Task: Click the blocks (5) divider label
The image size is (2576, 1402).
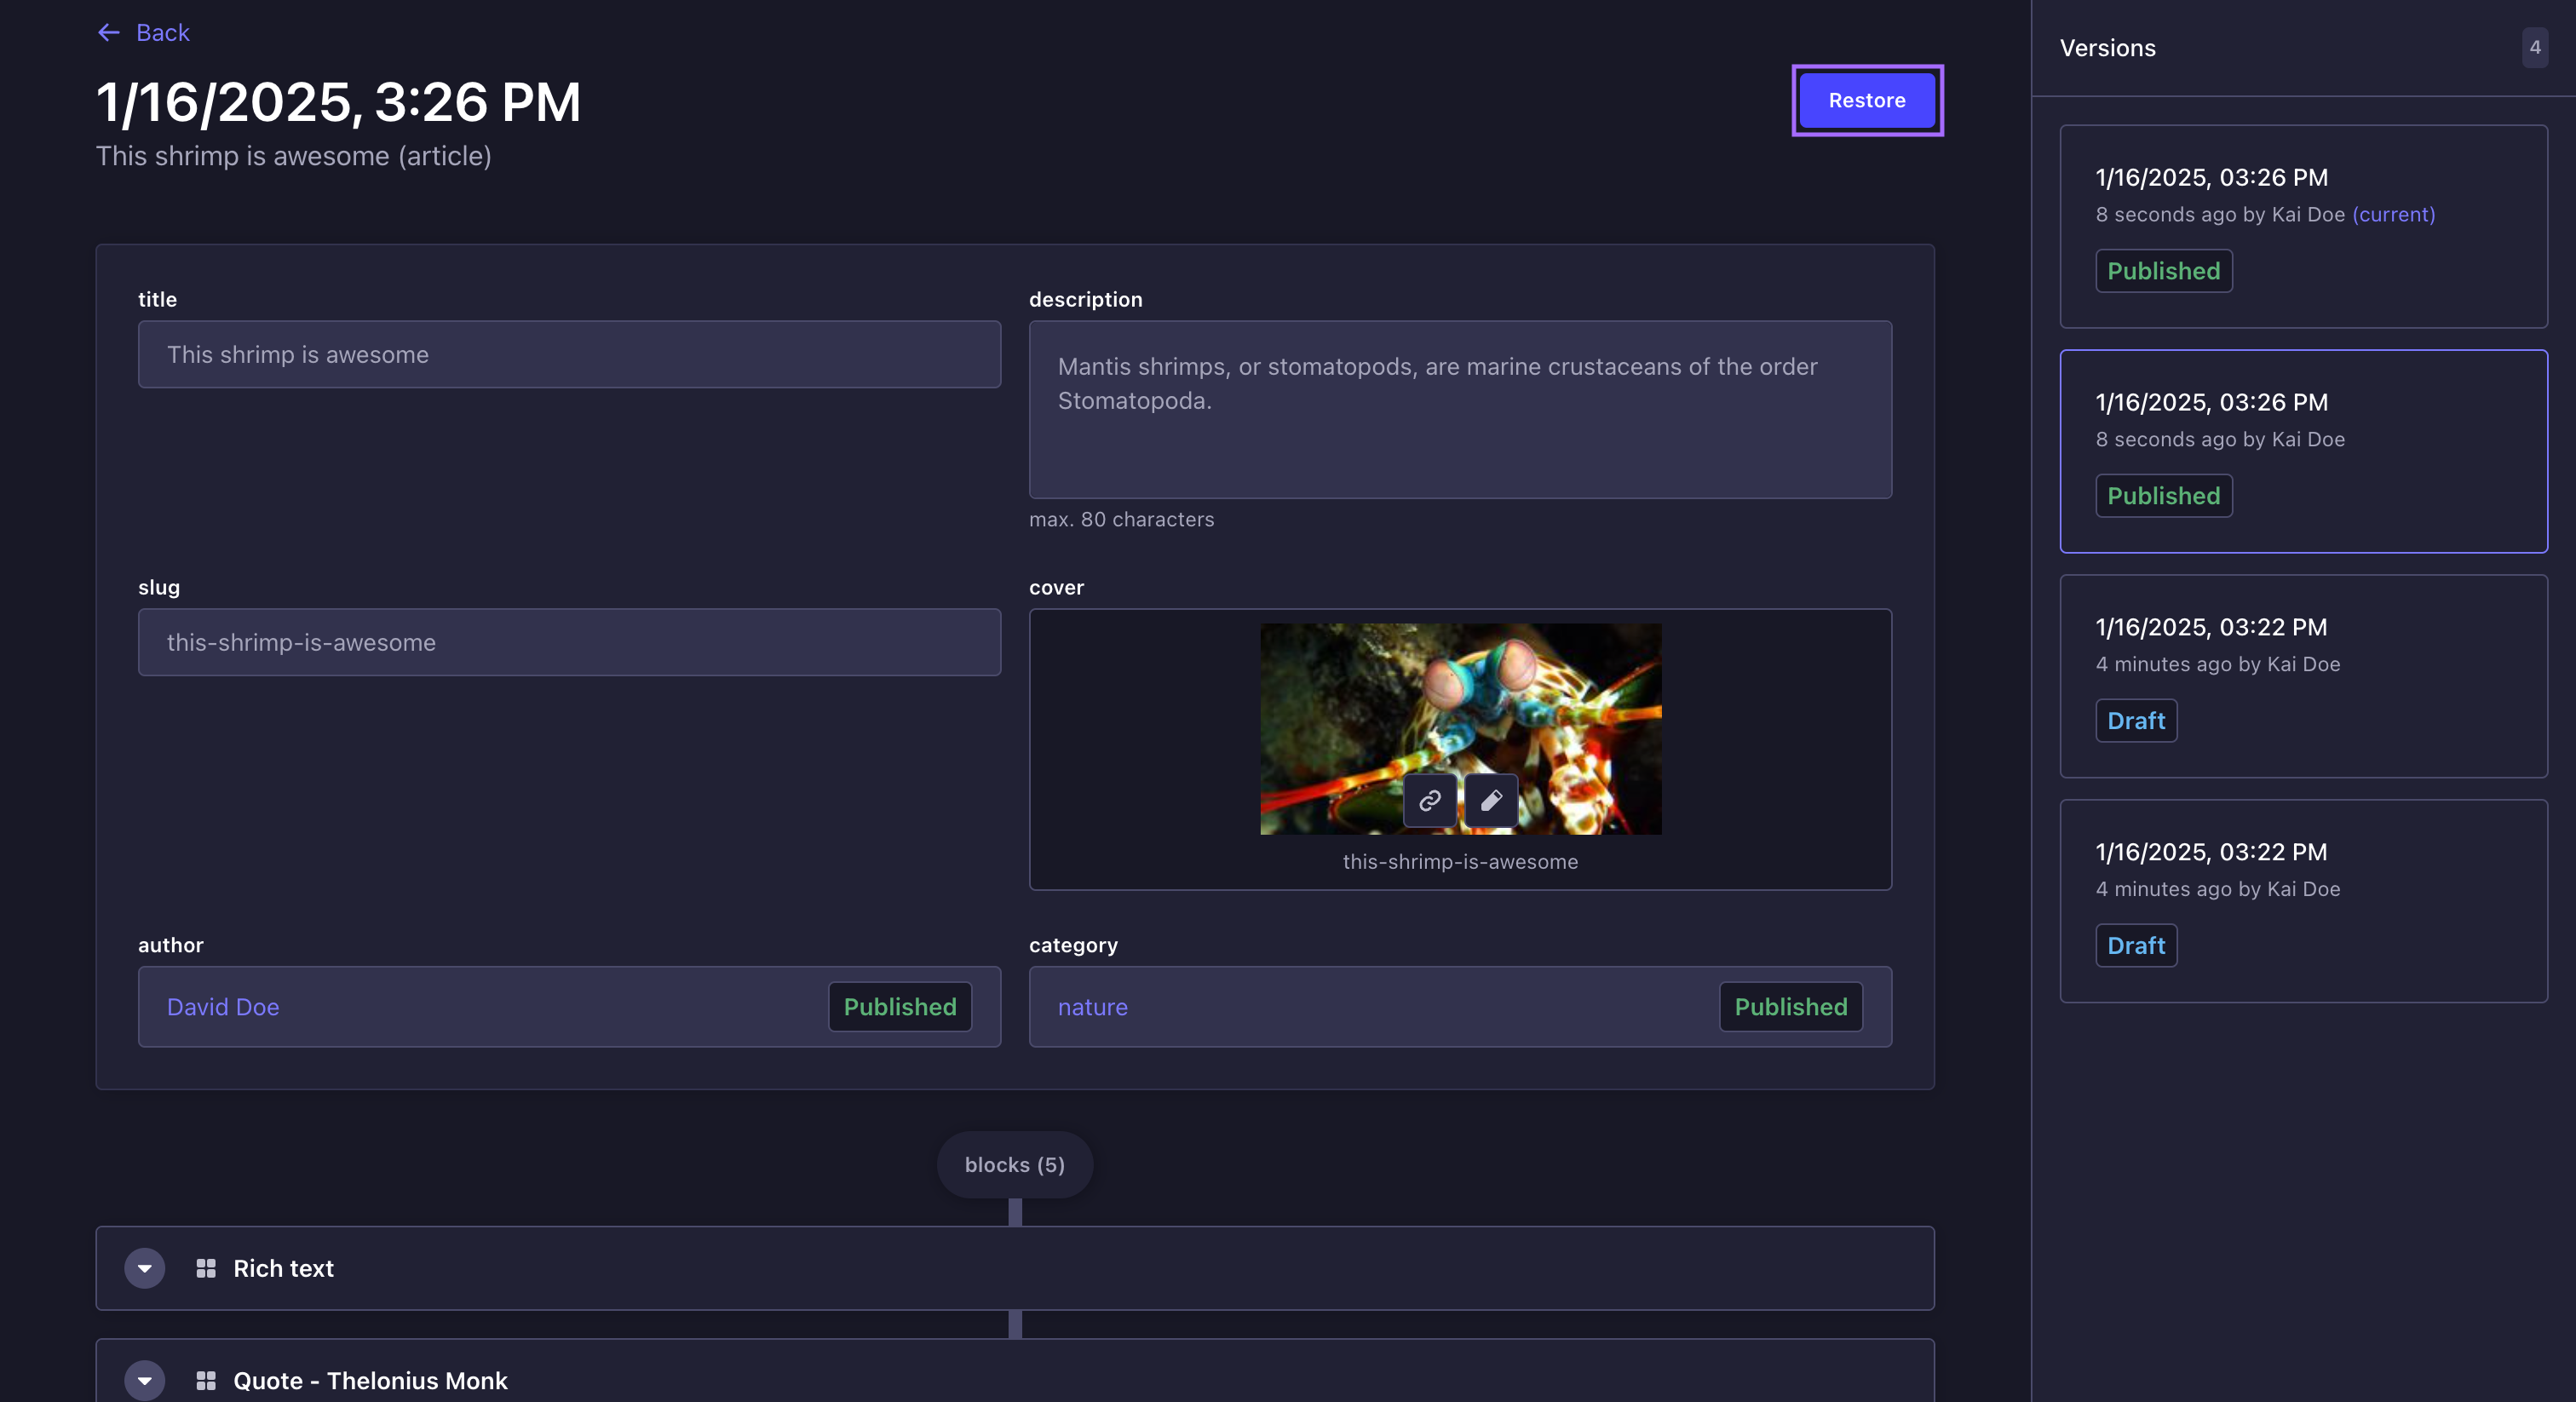Action: [x=1014, y=1164]
